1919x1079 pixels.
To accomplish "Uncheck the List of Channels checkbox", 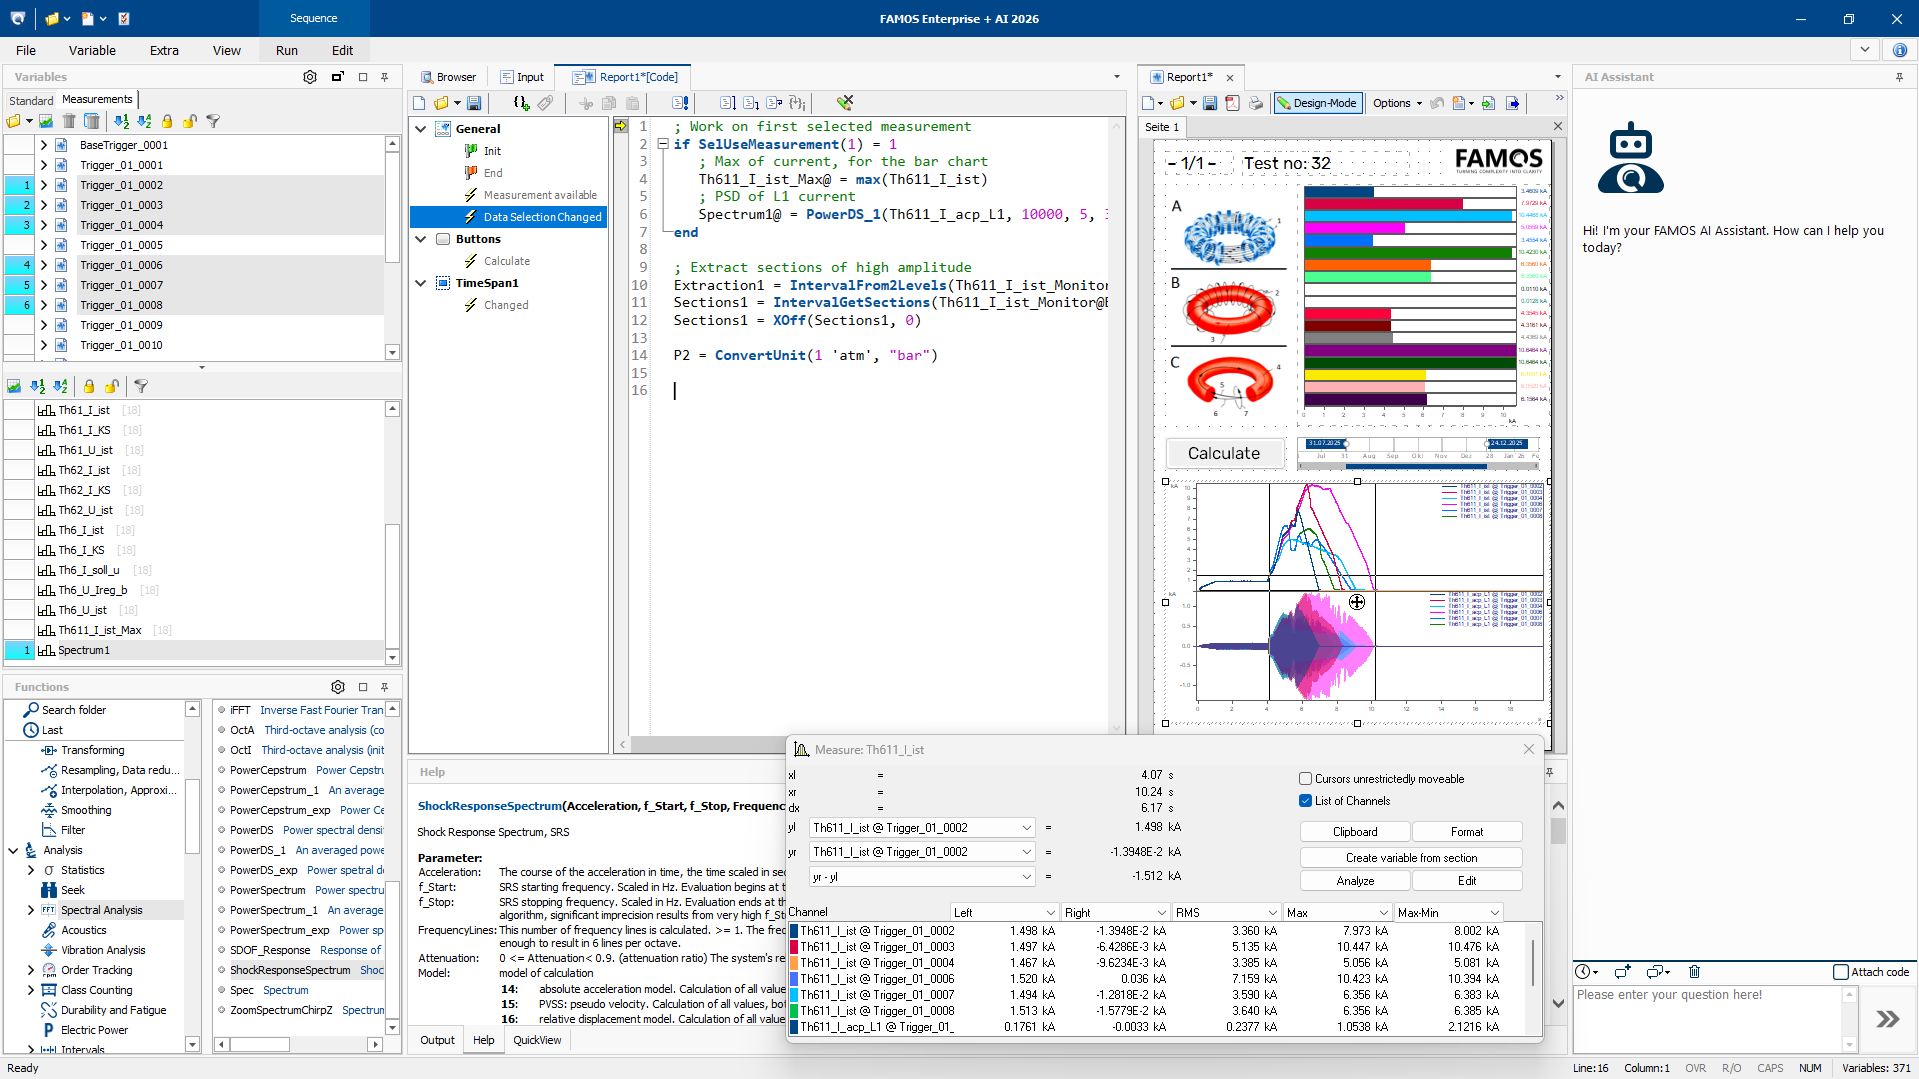I will (1305, 801).
